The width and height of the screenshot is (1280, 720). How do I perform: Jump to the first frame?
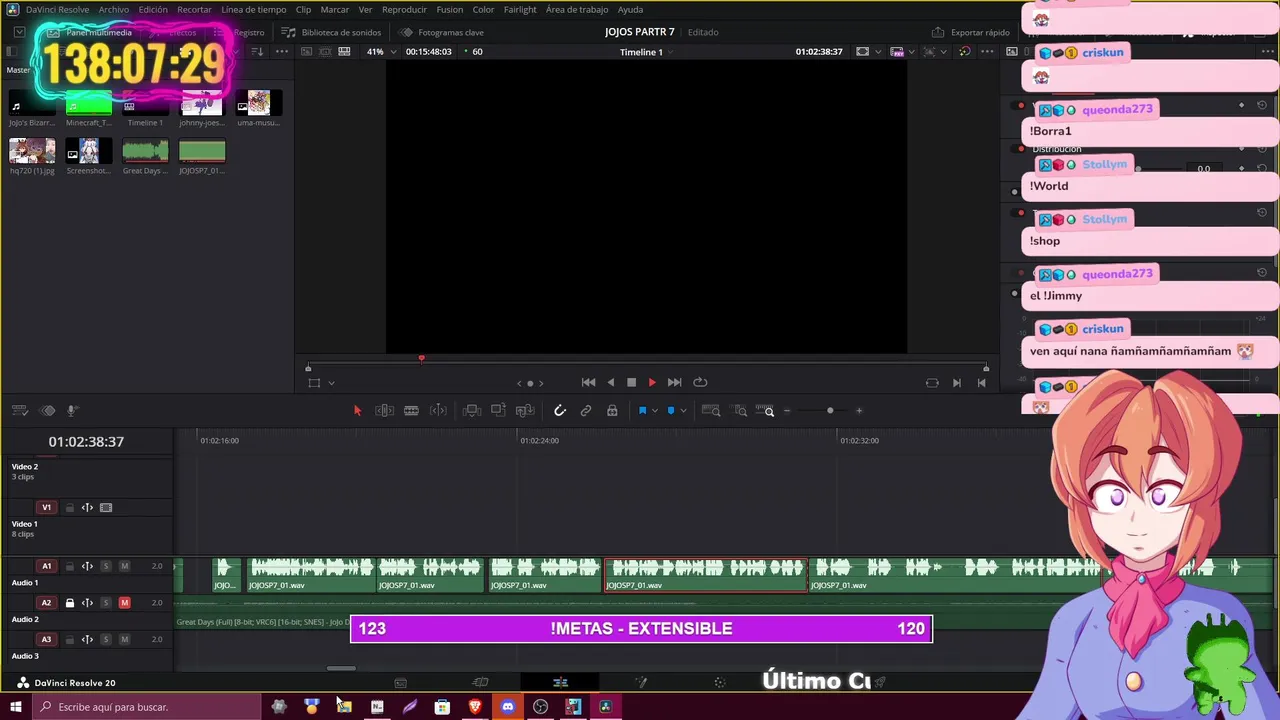tap(588, 382)
